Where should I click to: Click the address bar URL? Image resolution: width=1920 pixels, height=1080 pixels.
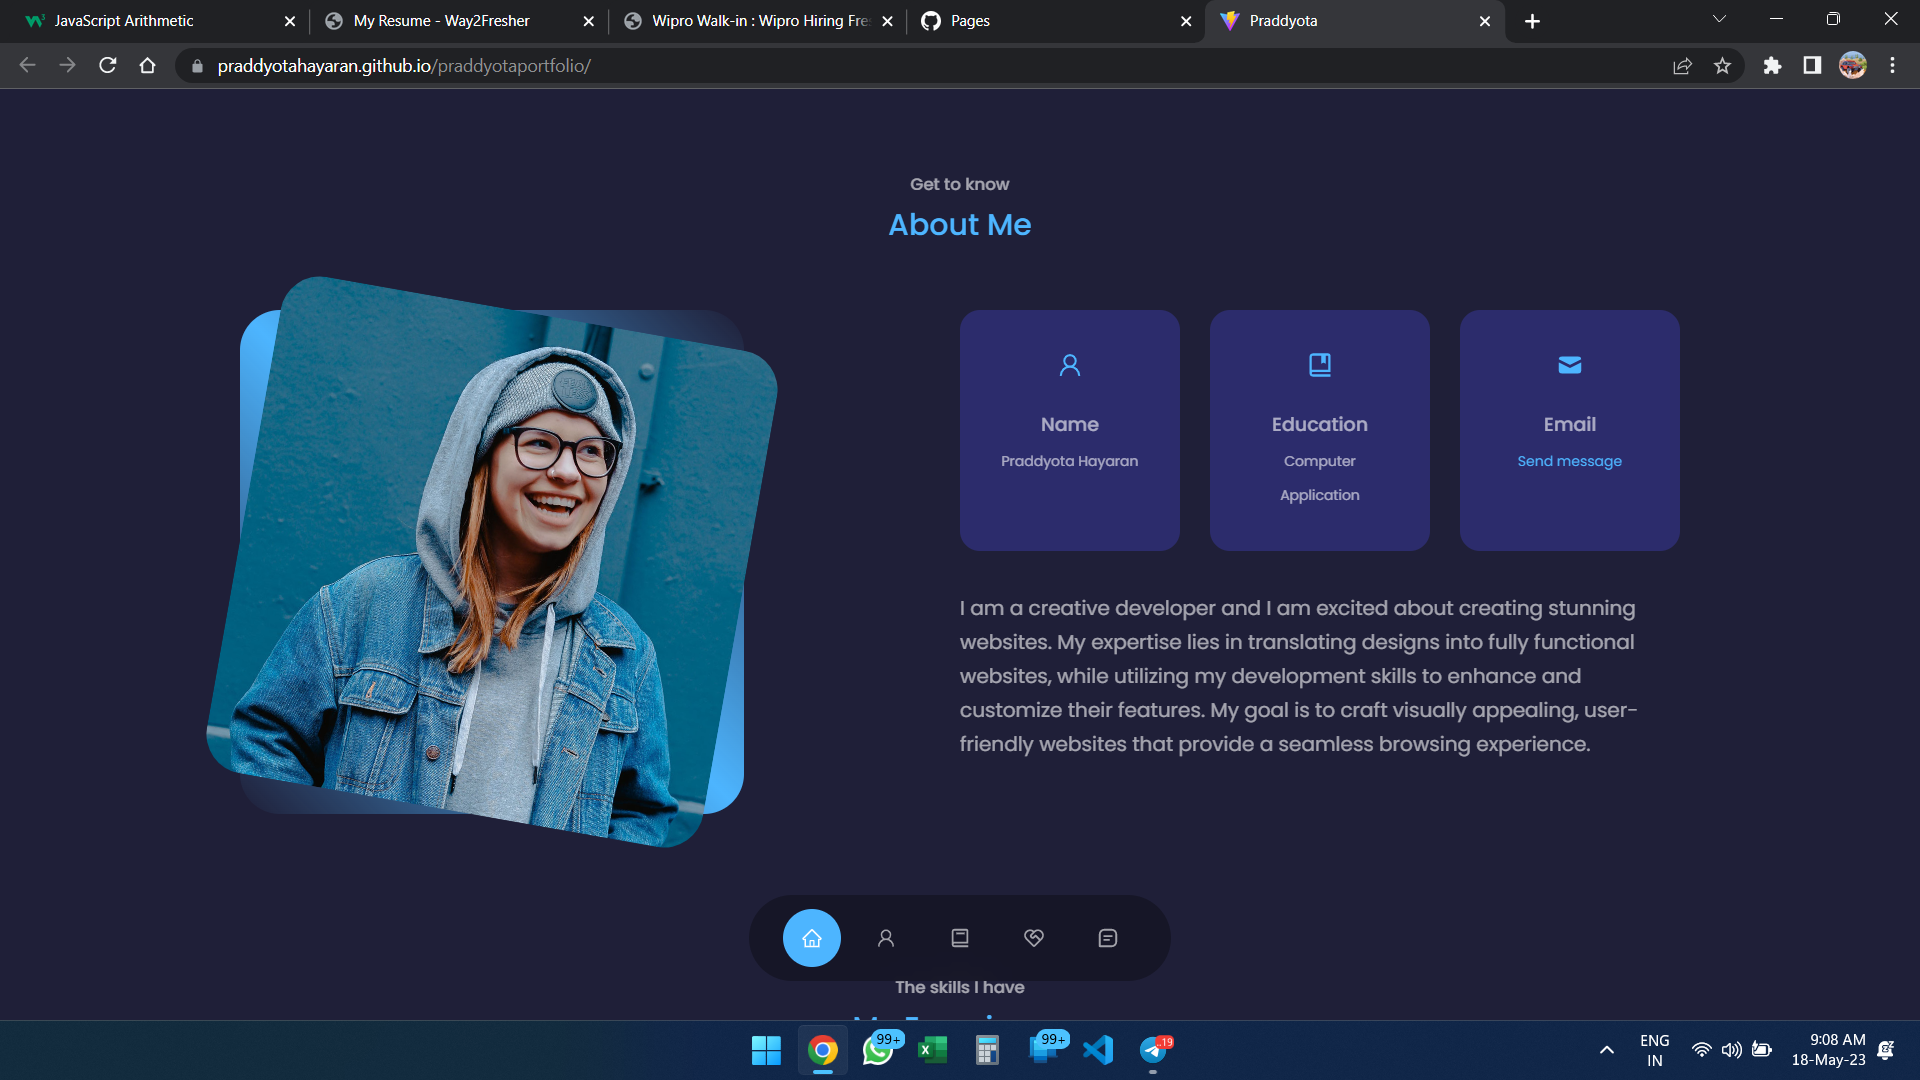coord(404,66)
